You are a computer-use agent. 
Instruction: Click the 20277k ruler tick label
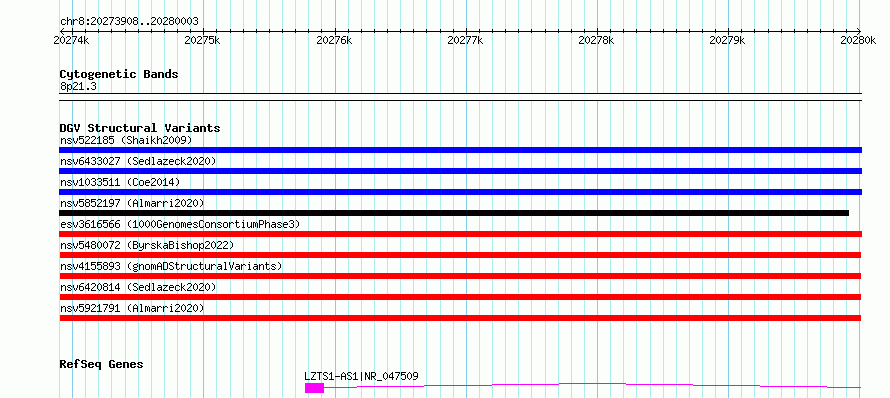465,40
